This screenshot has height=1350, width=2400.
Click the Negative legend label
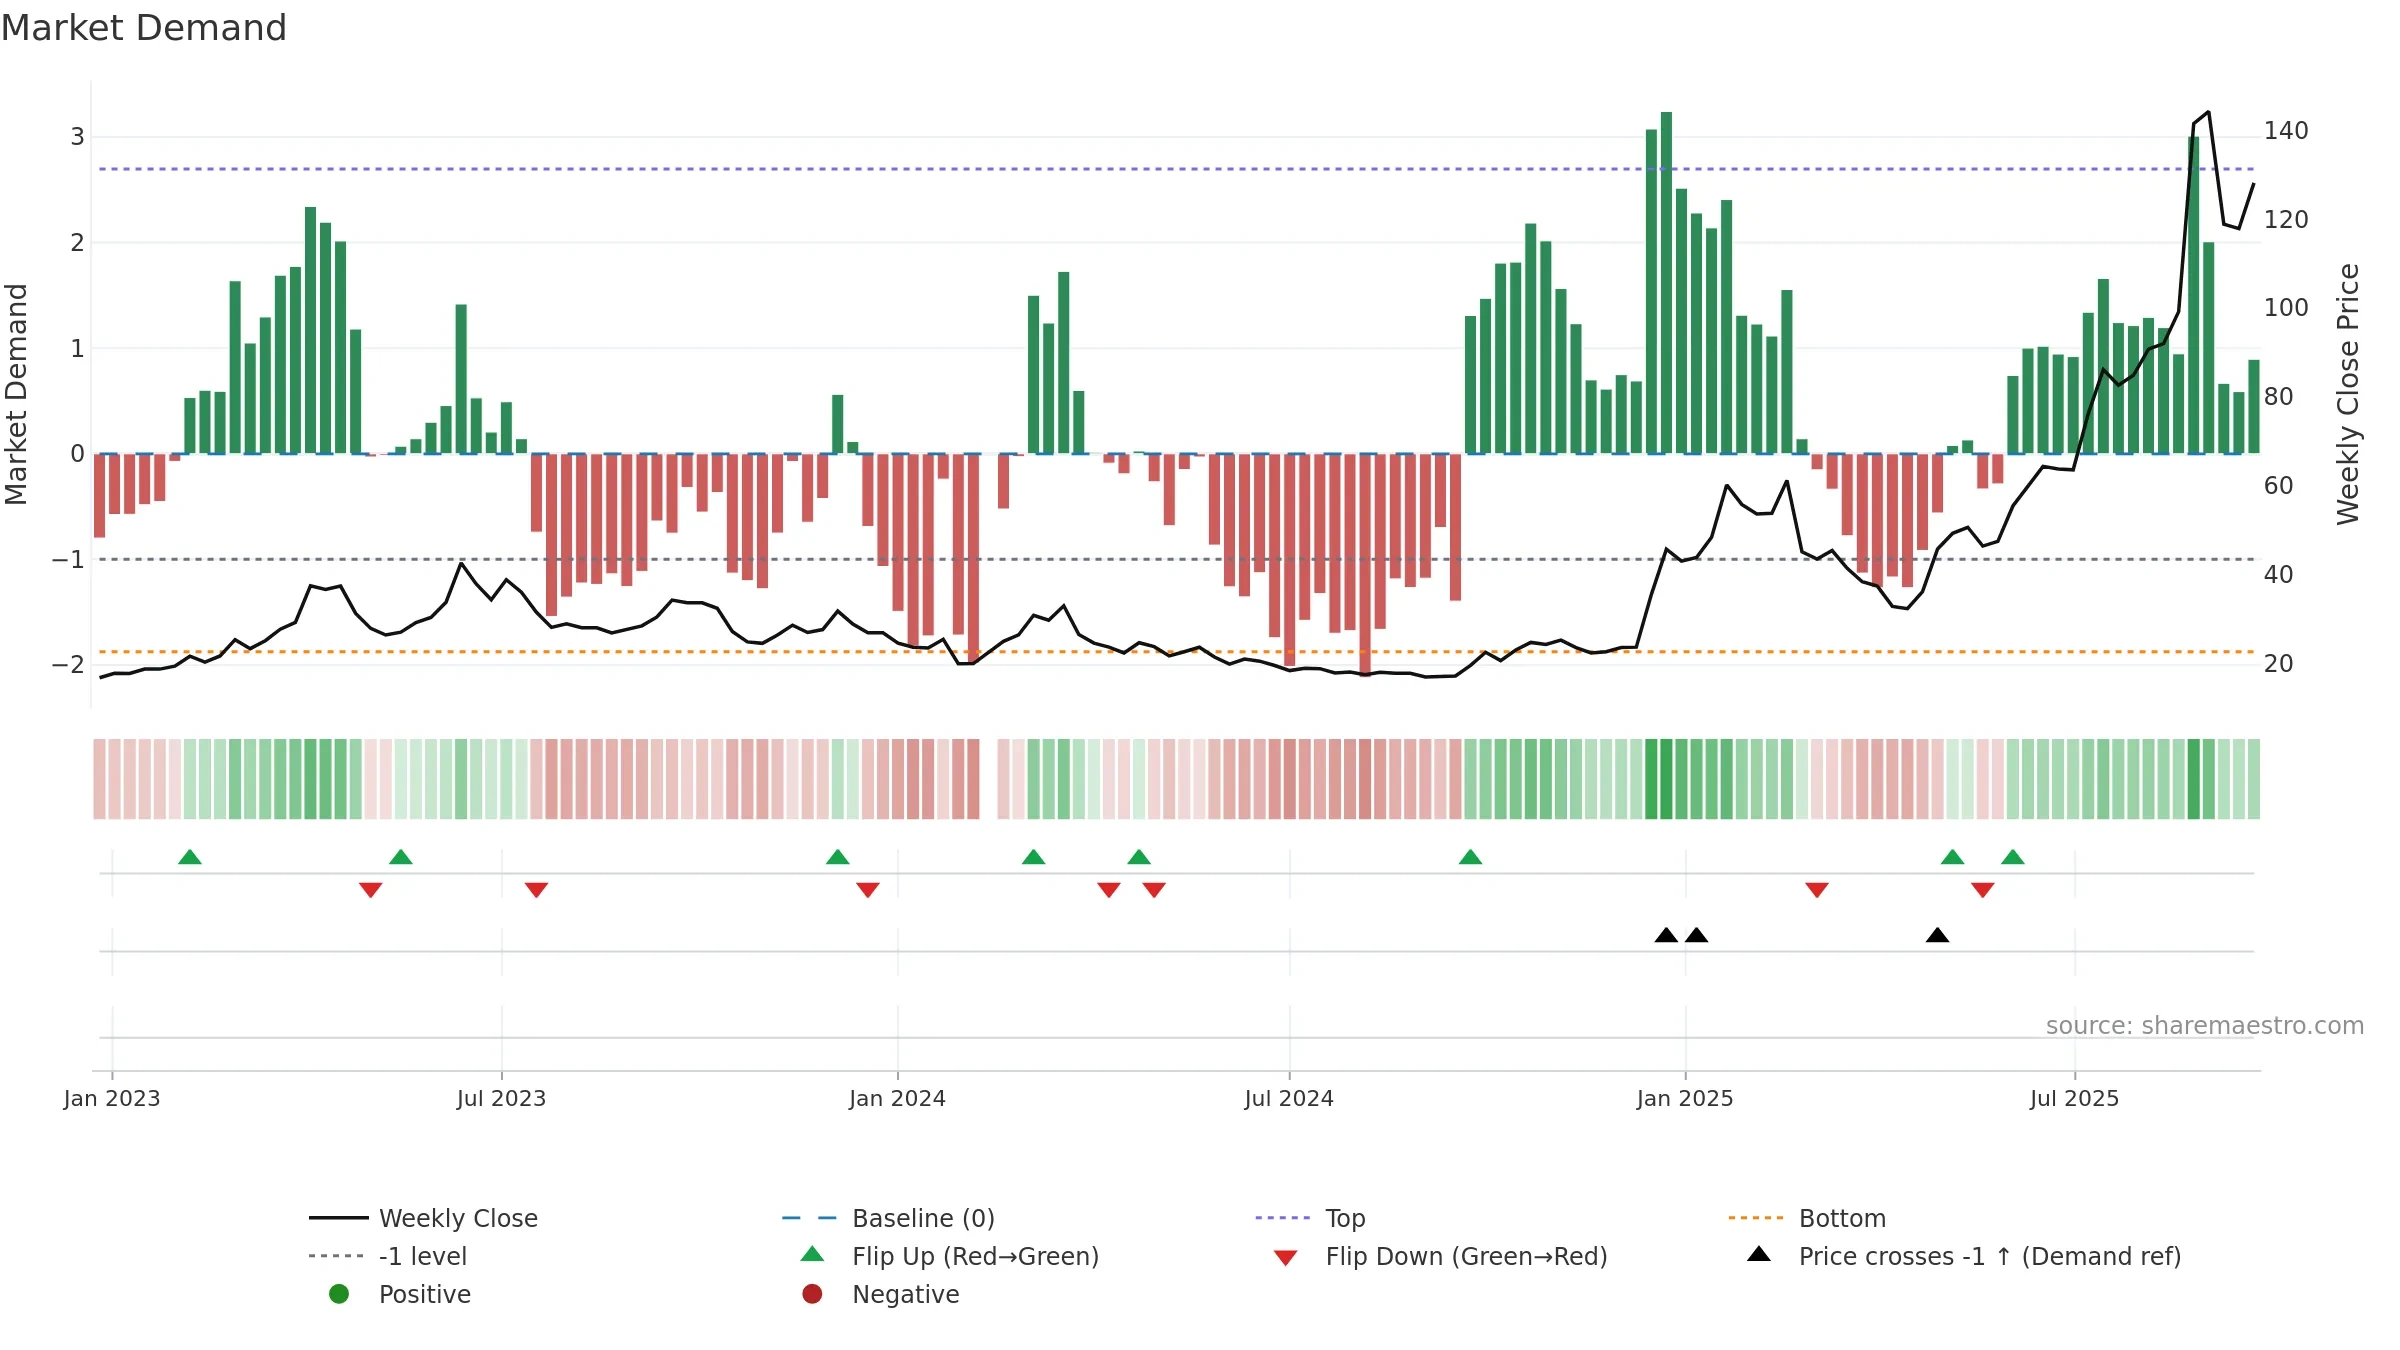pos(905,1294)
